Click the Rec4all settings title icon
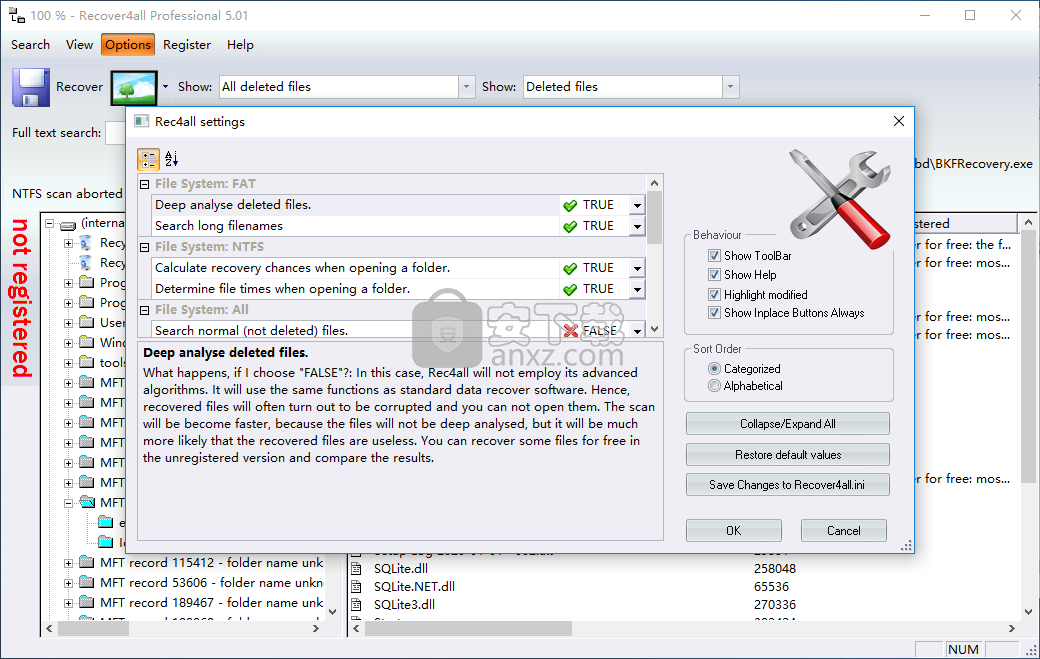 [x=141, y=121]
